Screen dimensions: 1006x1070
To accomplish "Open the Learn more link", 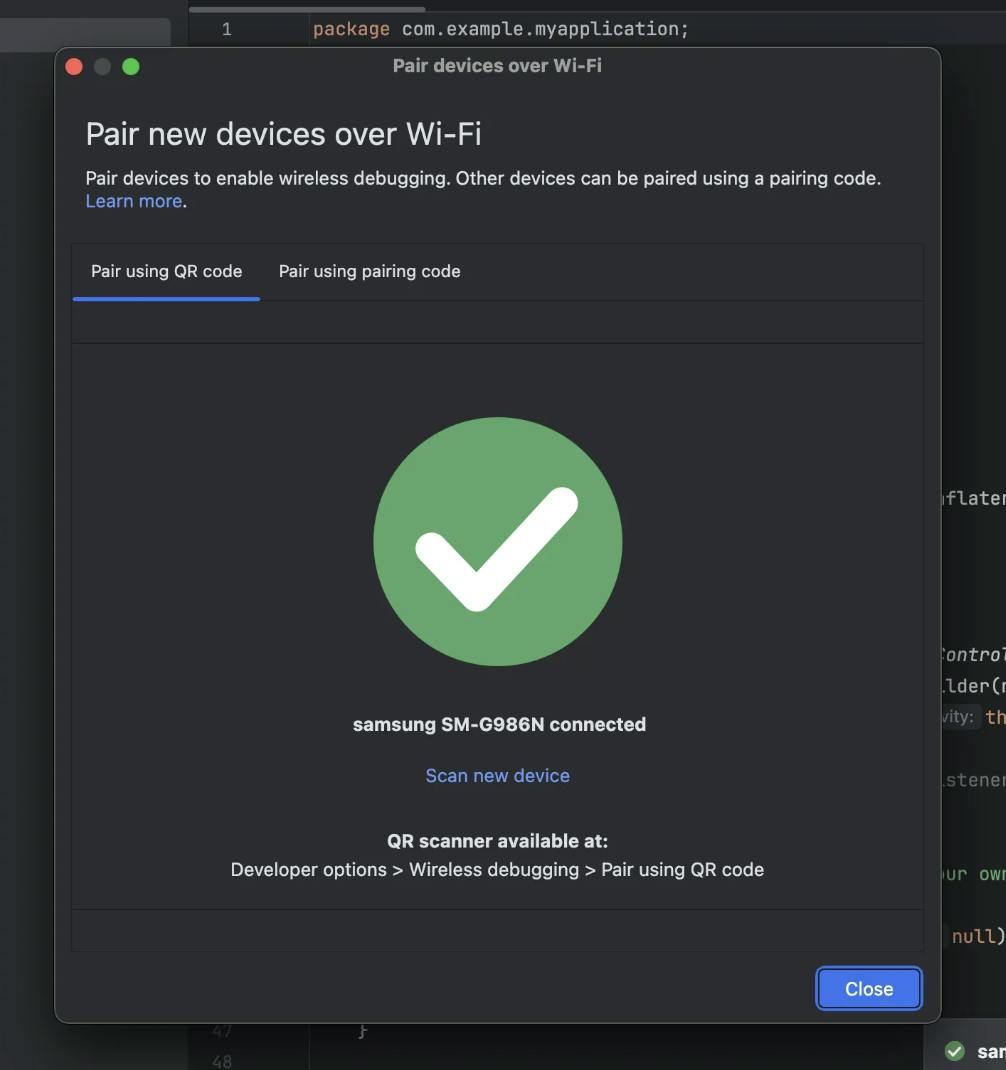I will [134, 201].
